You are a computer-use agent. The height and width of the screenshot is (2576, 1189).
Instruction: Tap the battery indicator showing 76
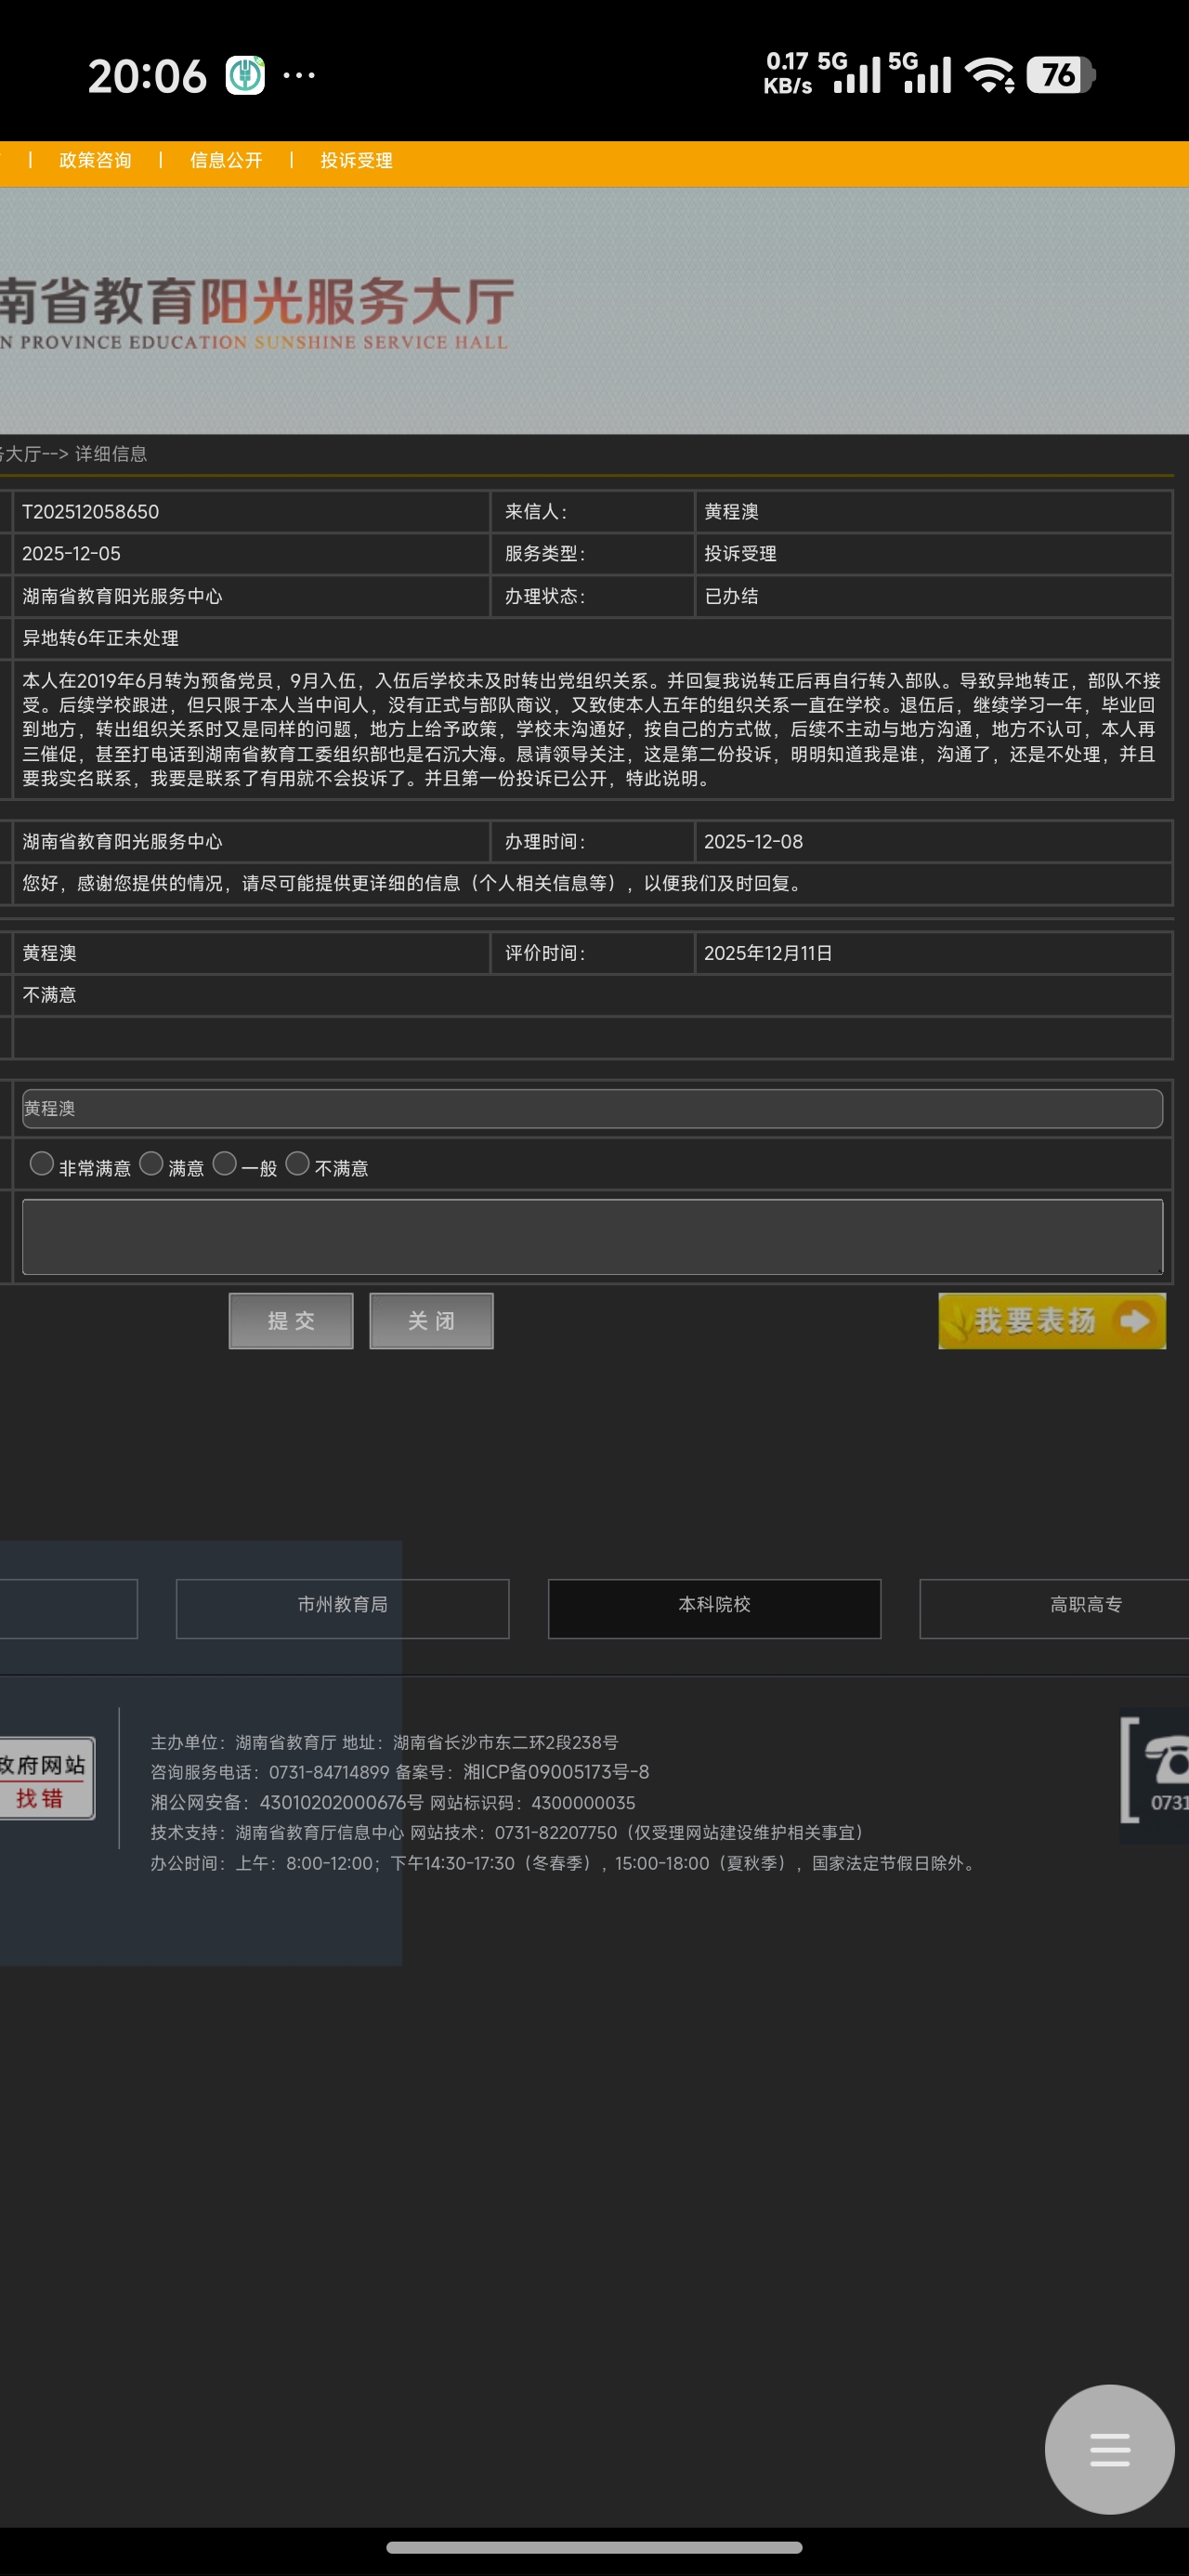[x=1060, y=76]
